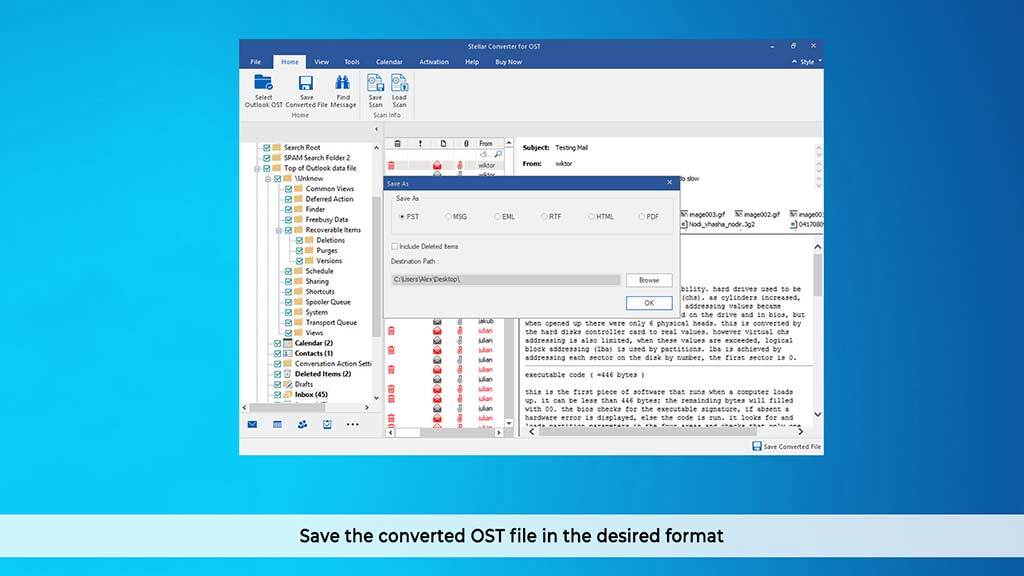Screen dimensions: 1024x576
Task: Open the Tools ribbon tab
Action: [352, 62]
